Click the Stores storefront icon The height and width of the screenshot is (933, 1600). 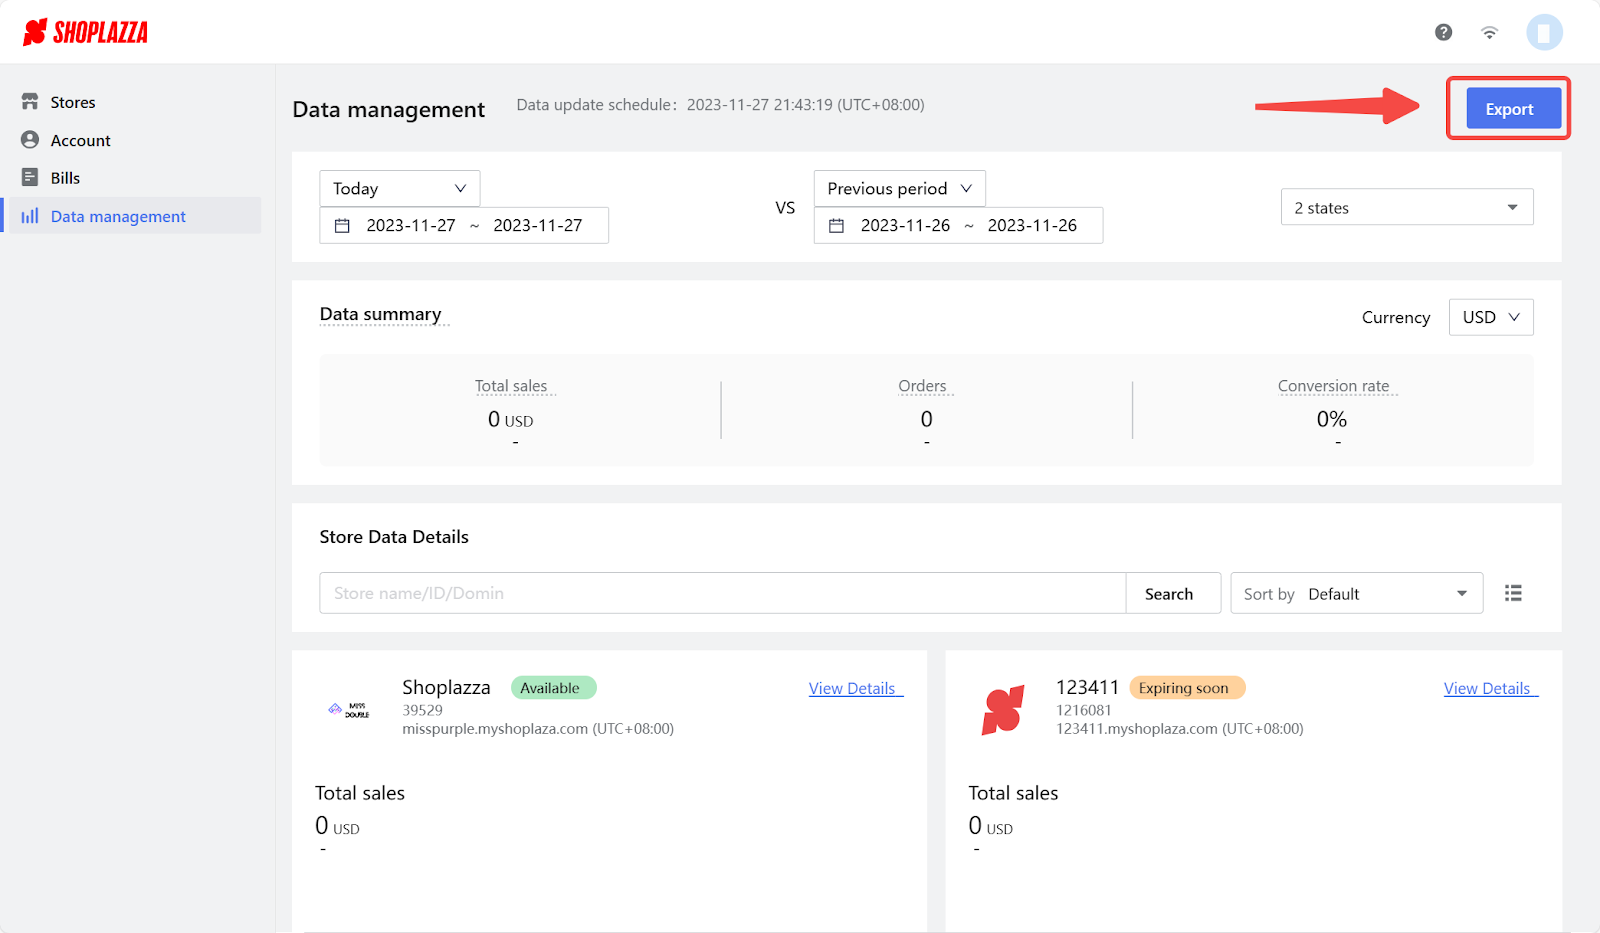(x=30, y=102)
